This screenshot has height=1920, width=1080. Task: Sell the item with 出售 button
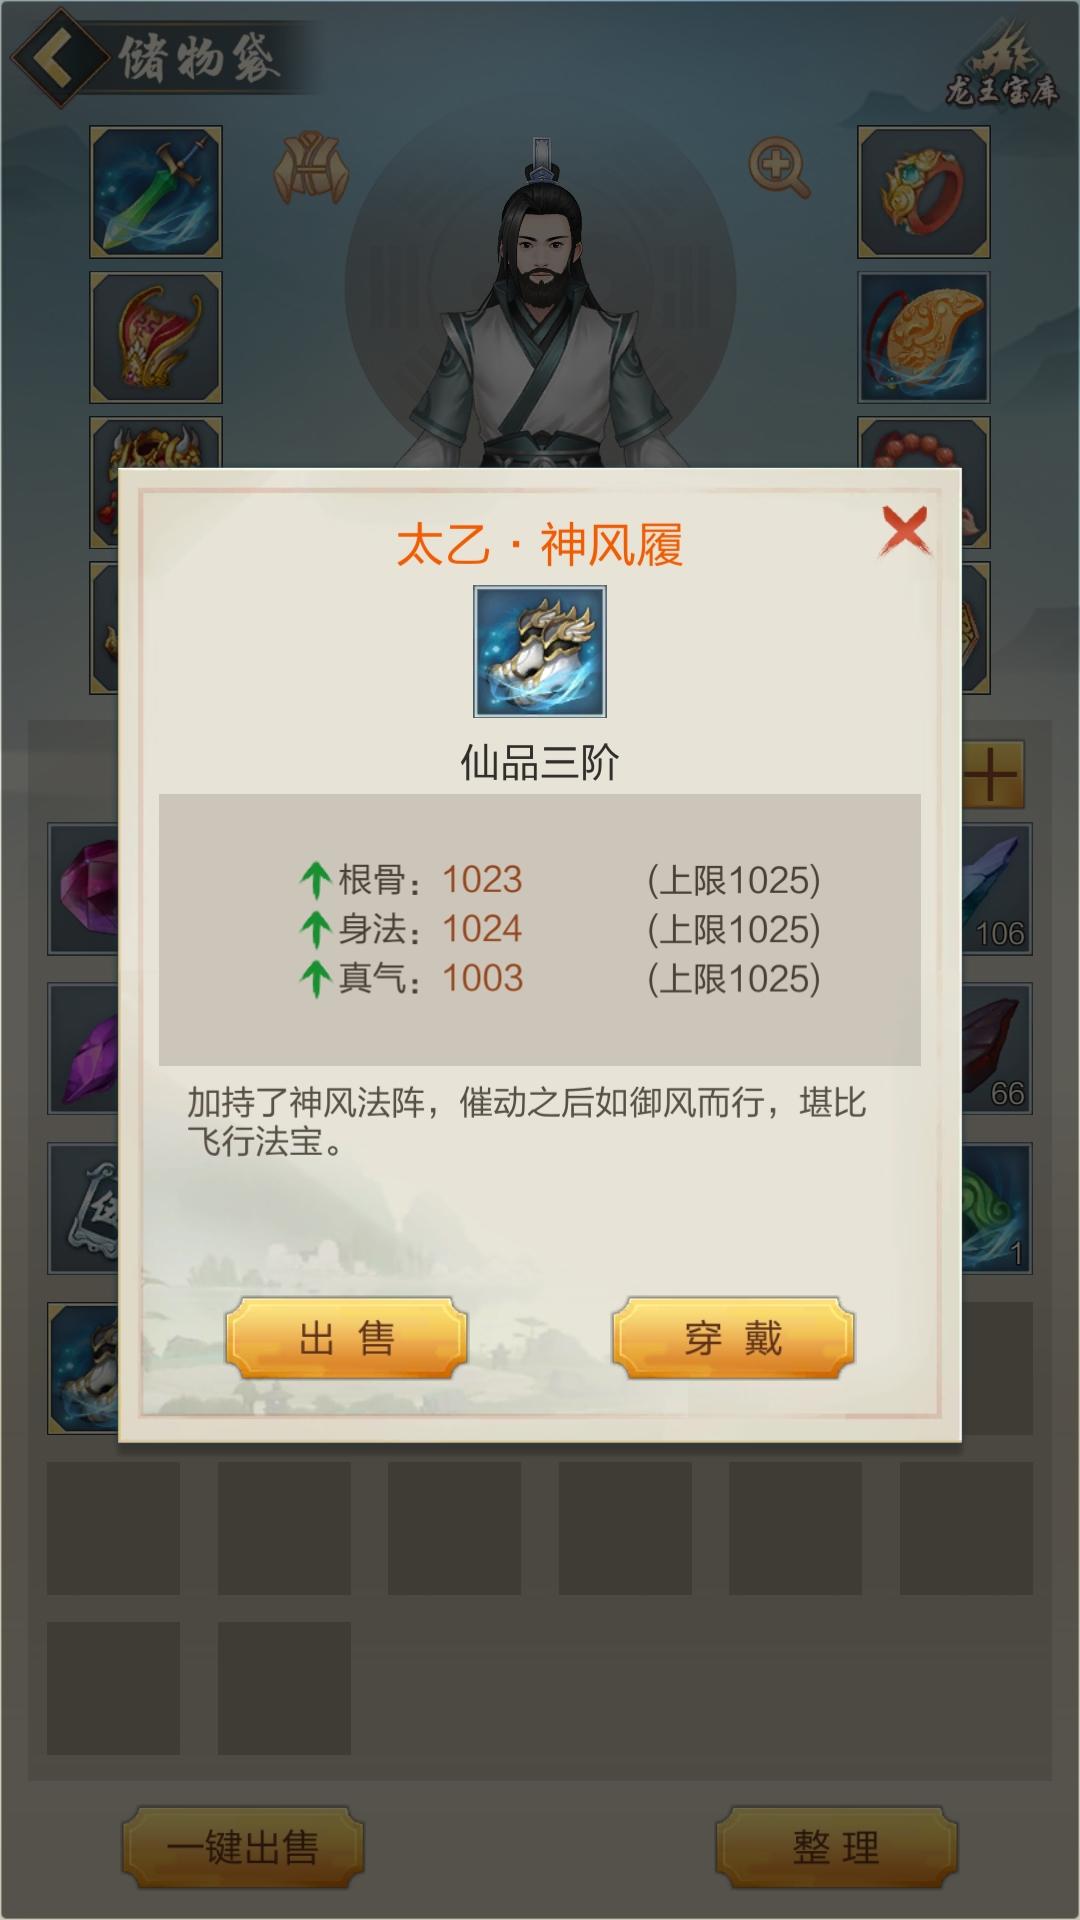tap(346, 1338)
